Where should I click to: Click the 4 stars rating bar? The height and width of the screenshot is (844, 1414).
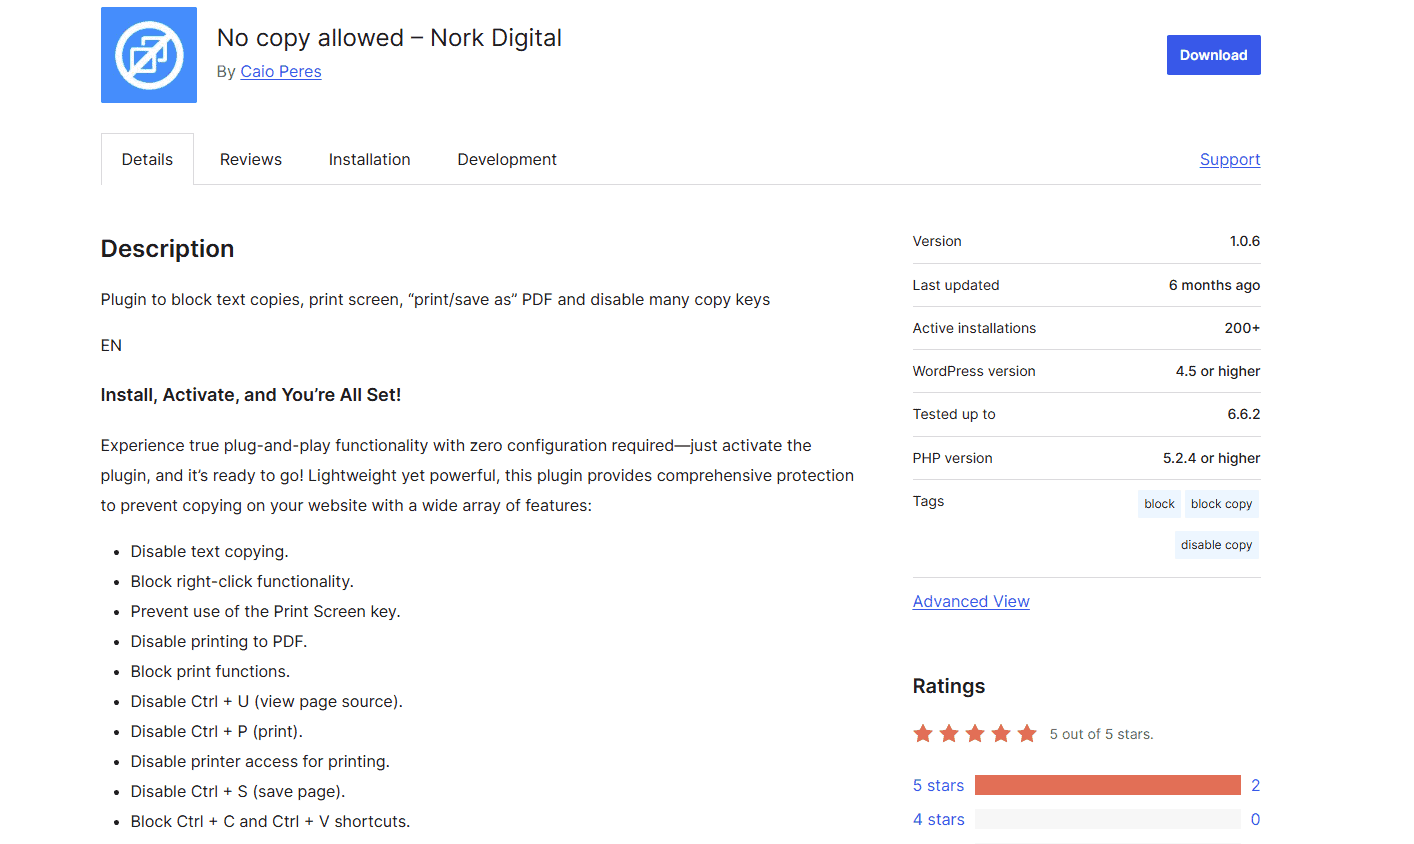(1108, 819)
